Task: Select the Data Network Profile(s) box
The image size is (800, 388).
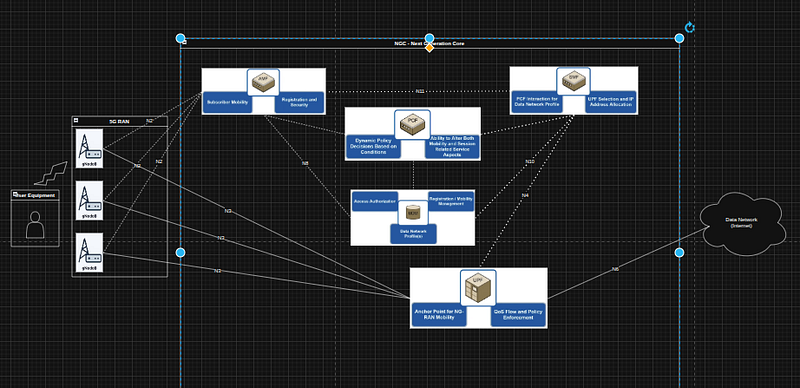Action: 413,234
